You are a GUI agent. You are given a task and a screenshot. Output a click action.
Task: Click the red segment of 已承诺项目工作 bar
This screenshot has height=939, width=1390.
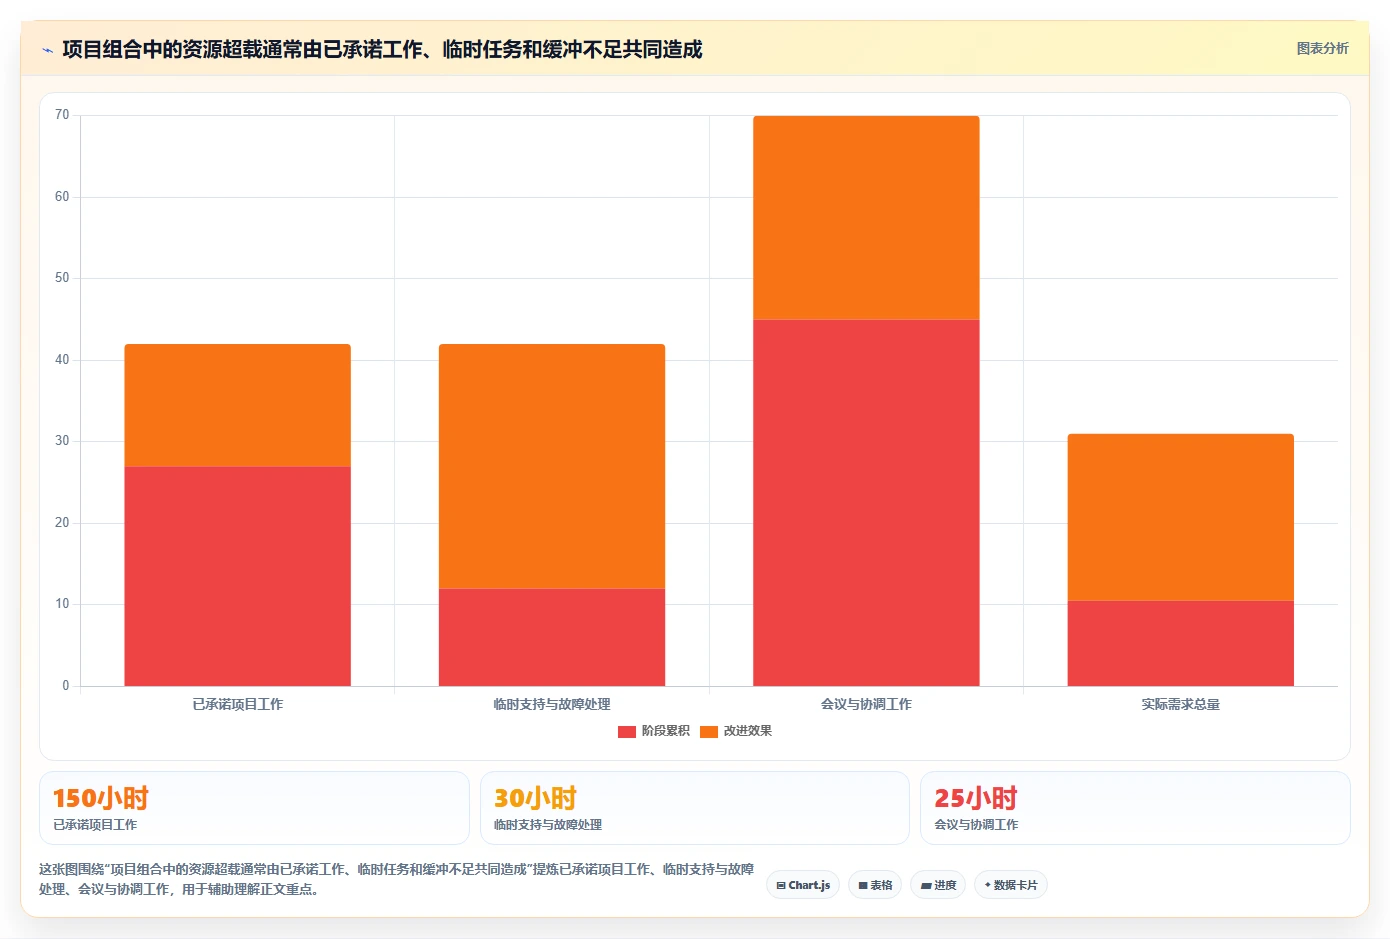(x=237, y=576)
